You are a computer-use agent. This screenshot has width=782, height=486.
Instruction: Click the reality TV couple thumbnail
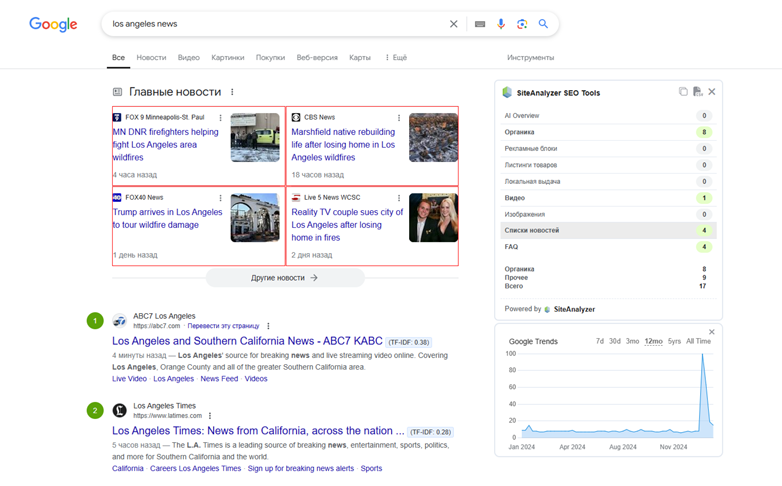pyautogui.click(x=433, y=218)
